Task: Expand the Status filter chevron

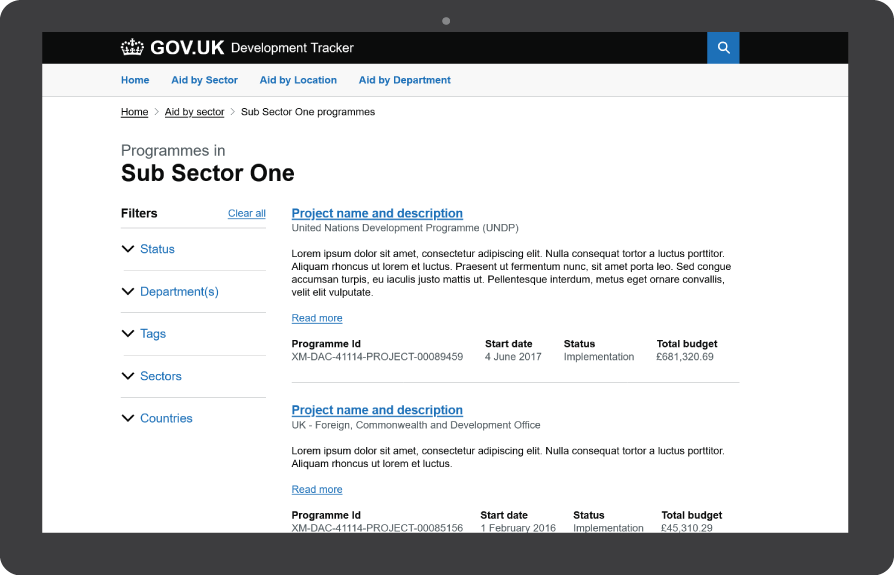Action: [128, 249]
